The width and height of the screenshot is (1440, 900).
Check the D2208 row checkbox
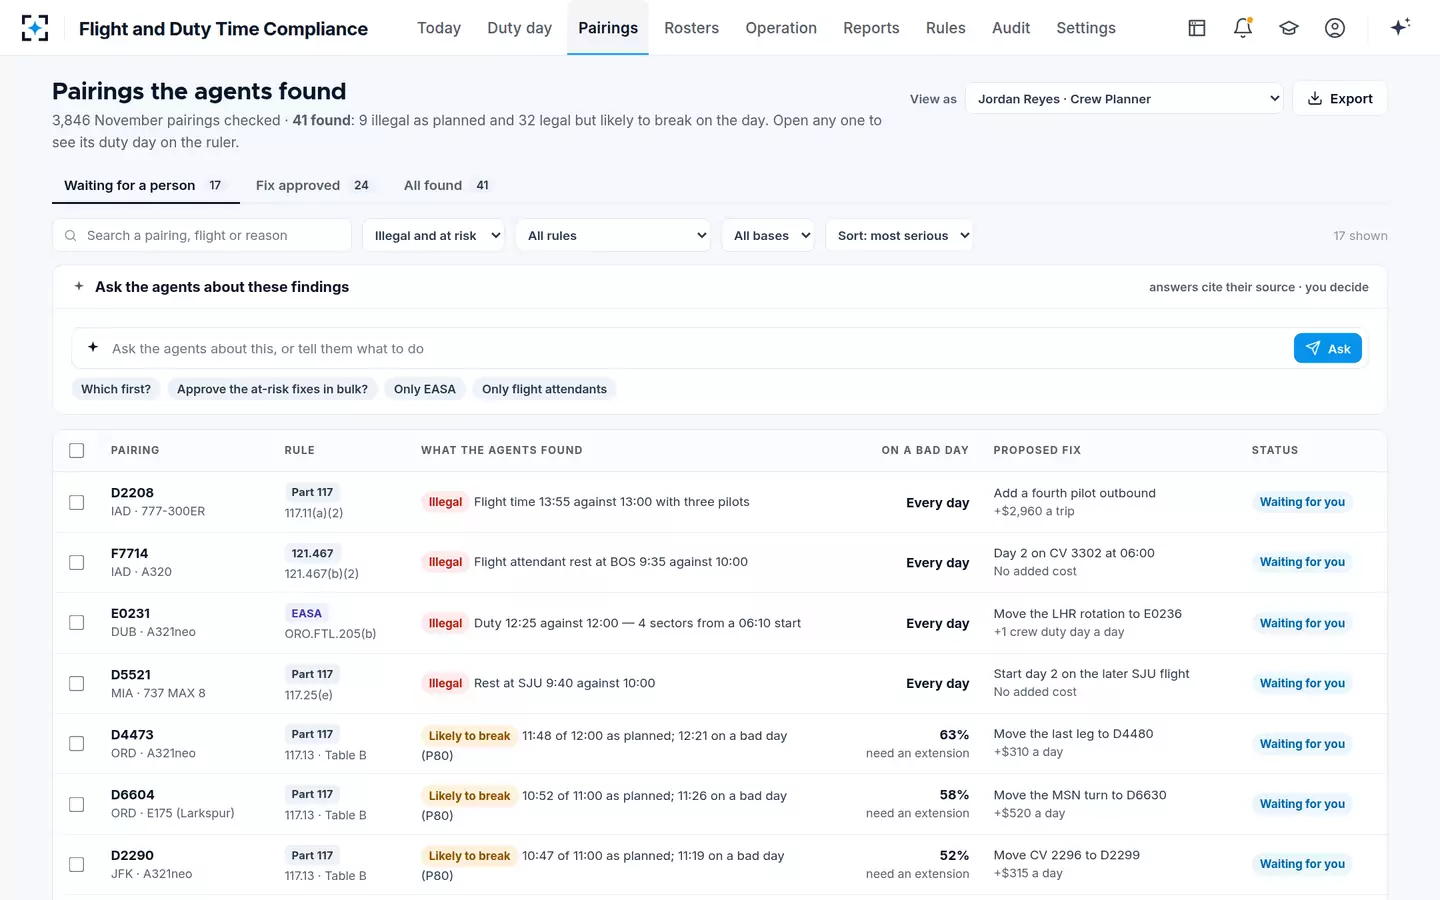[x=77, y=502]
